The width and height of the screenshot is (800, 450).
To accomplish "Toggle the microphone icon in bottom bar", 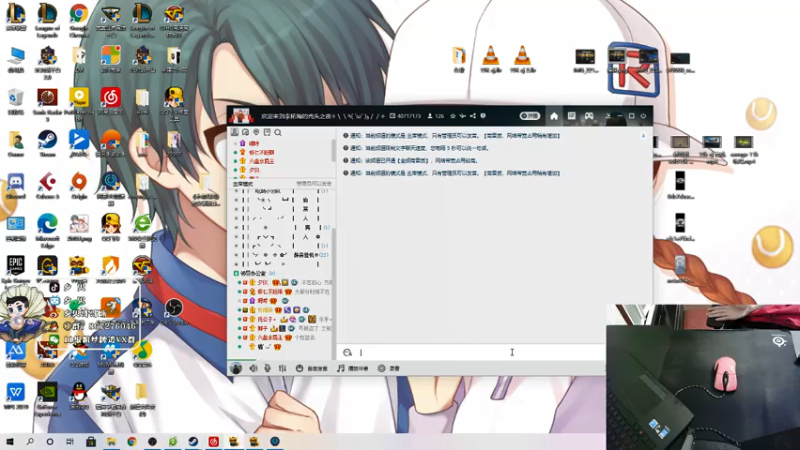I will (x=267, y=368).
